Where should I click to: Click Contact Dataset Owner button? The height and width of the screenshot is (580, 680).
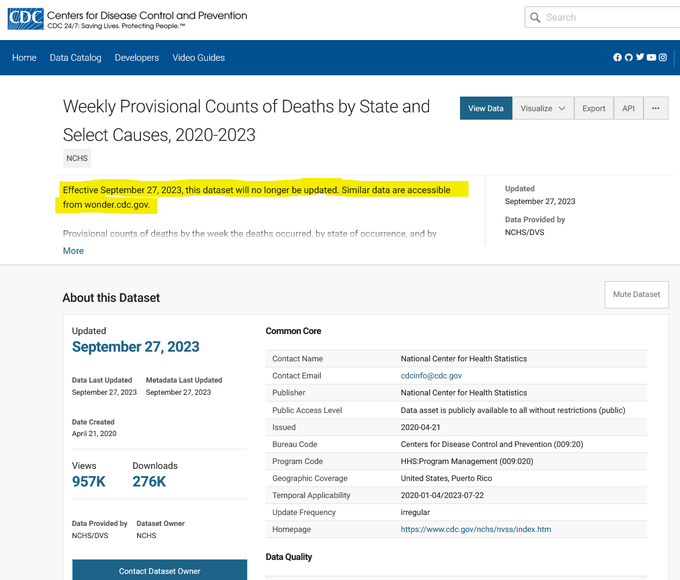pyautogui.click(x=160, y=570)
